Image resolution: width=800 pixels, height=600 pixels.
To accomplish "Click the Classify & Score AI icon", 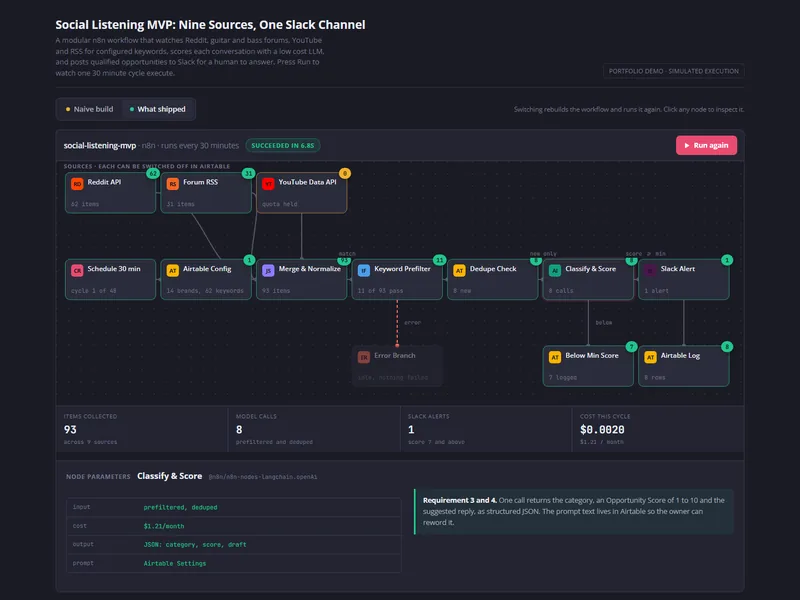I will coord(555,270).
